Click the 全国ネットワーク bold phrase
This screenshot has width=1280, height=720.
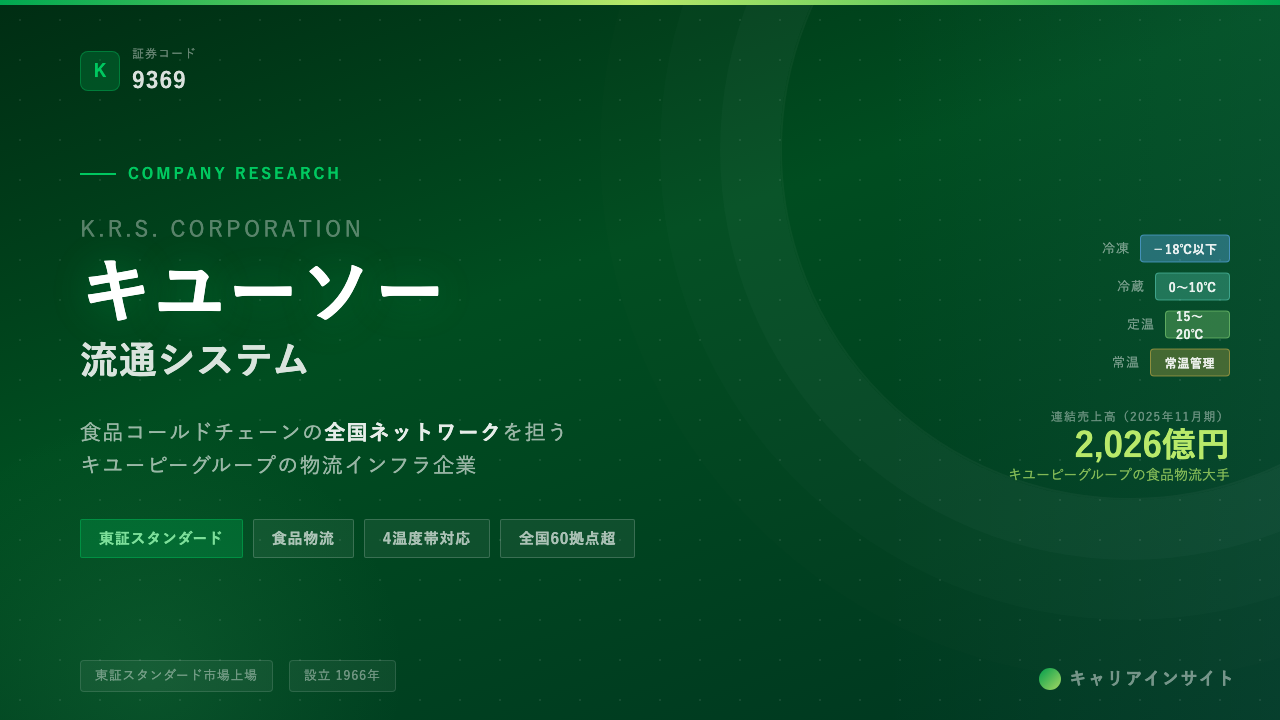(x=413, y=432)
